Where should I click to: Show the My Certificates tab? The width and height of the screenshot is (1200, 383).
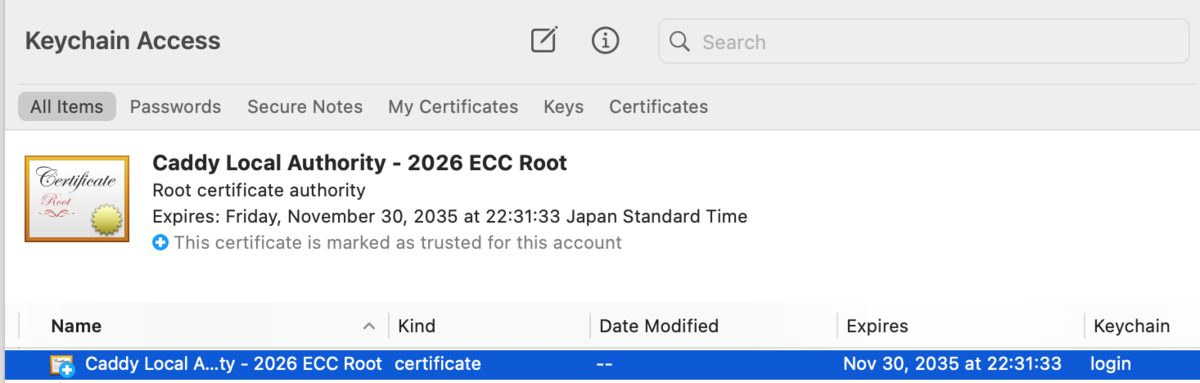[453, 106]
